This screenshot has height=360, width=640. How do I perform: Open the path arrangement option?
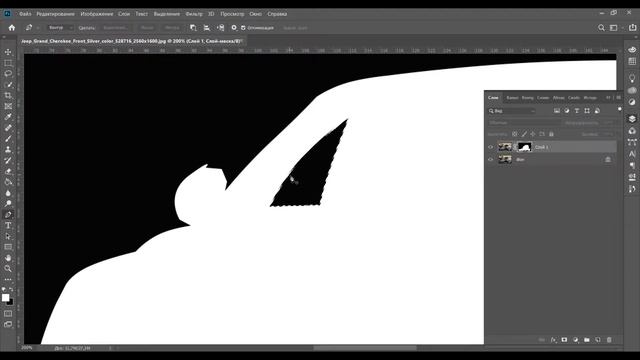pyautogui.click(x=220, y=28)
